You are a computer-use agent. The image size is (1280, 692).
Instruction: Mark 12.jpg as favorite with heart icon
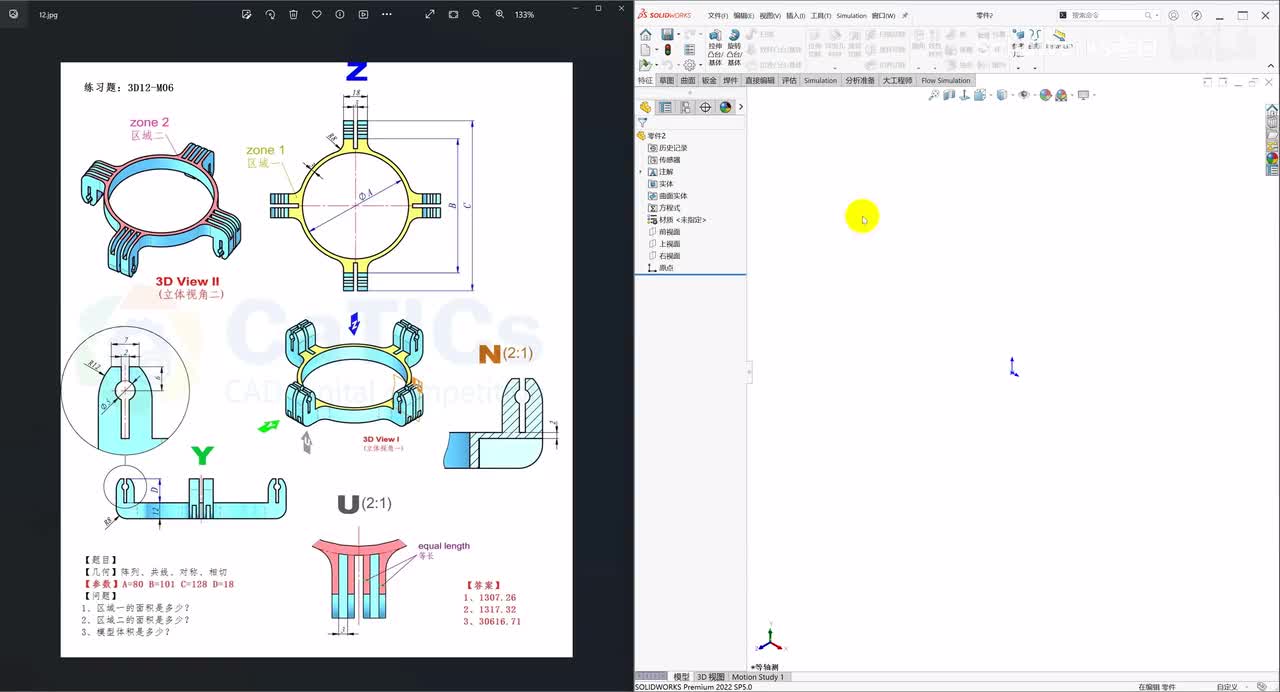coord(317,14)
